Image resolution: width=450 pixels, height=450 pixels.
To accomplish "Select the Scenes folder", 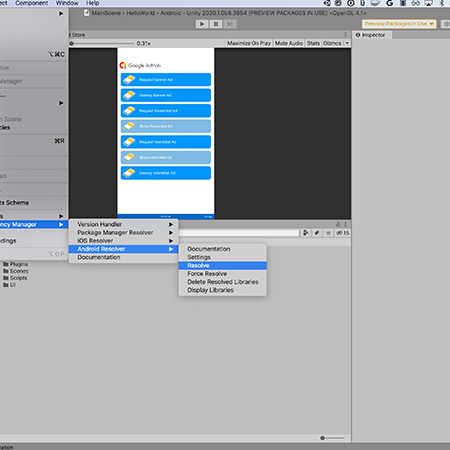I will point(16,271).
